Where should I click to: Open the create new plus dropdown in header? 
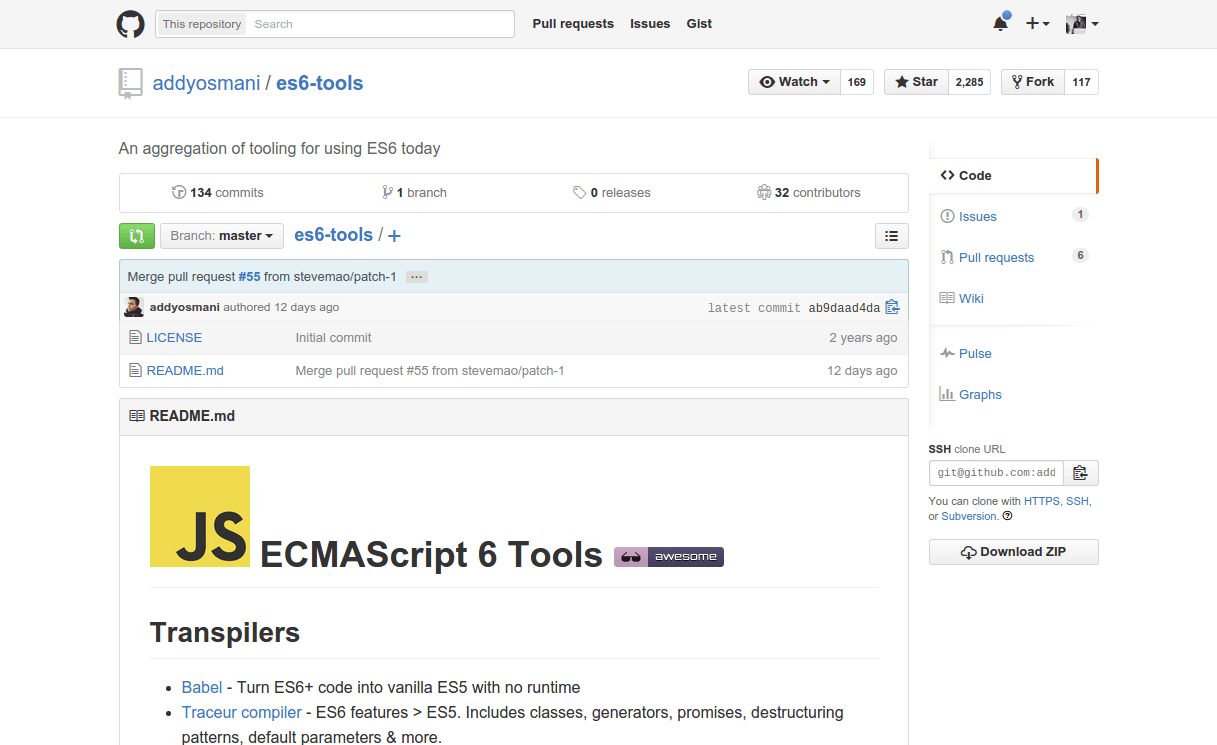coord(1037,24)
